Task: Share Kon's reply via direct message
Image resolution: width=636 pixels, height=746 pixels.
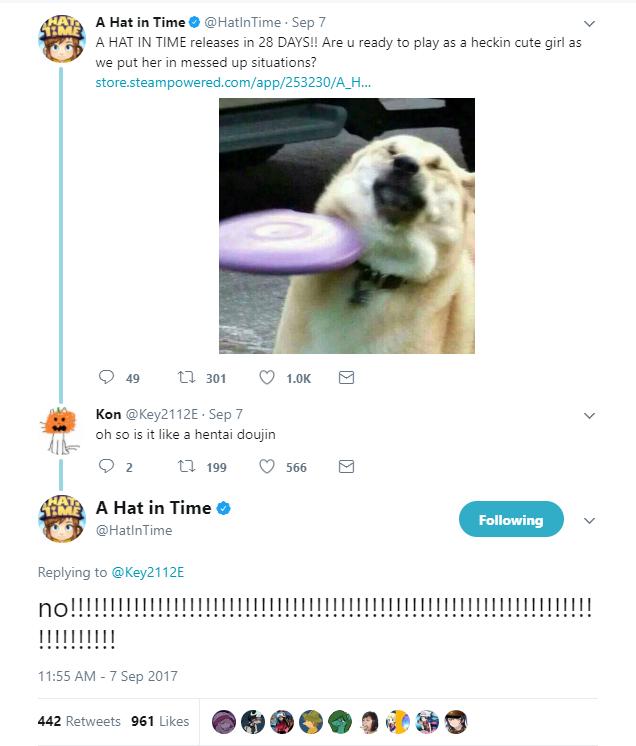Action: coord(346,467)
